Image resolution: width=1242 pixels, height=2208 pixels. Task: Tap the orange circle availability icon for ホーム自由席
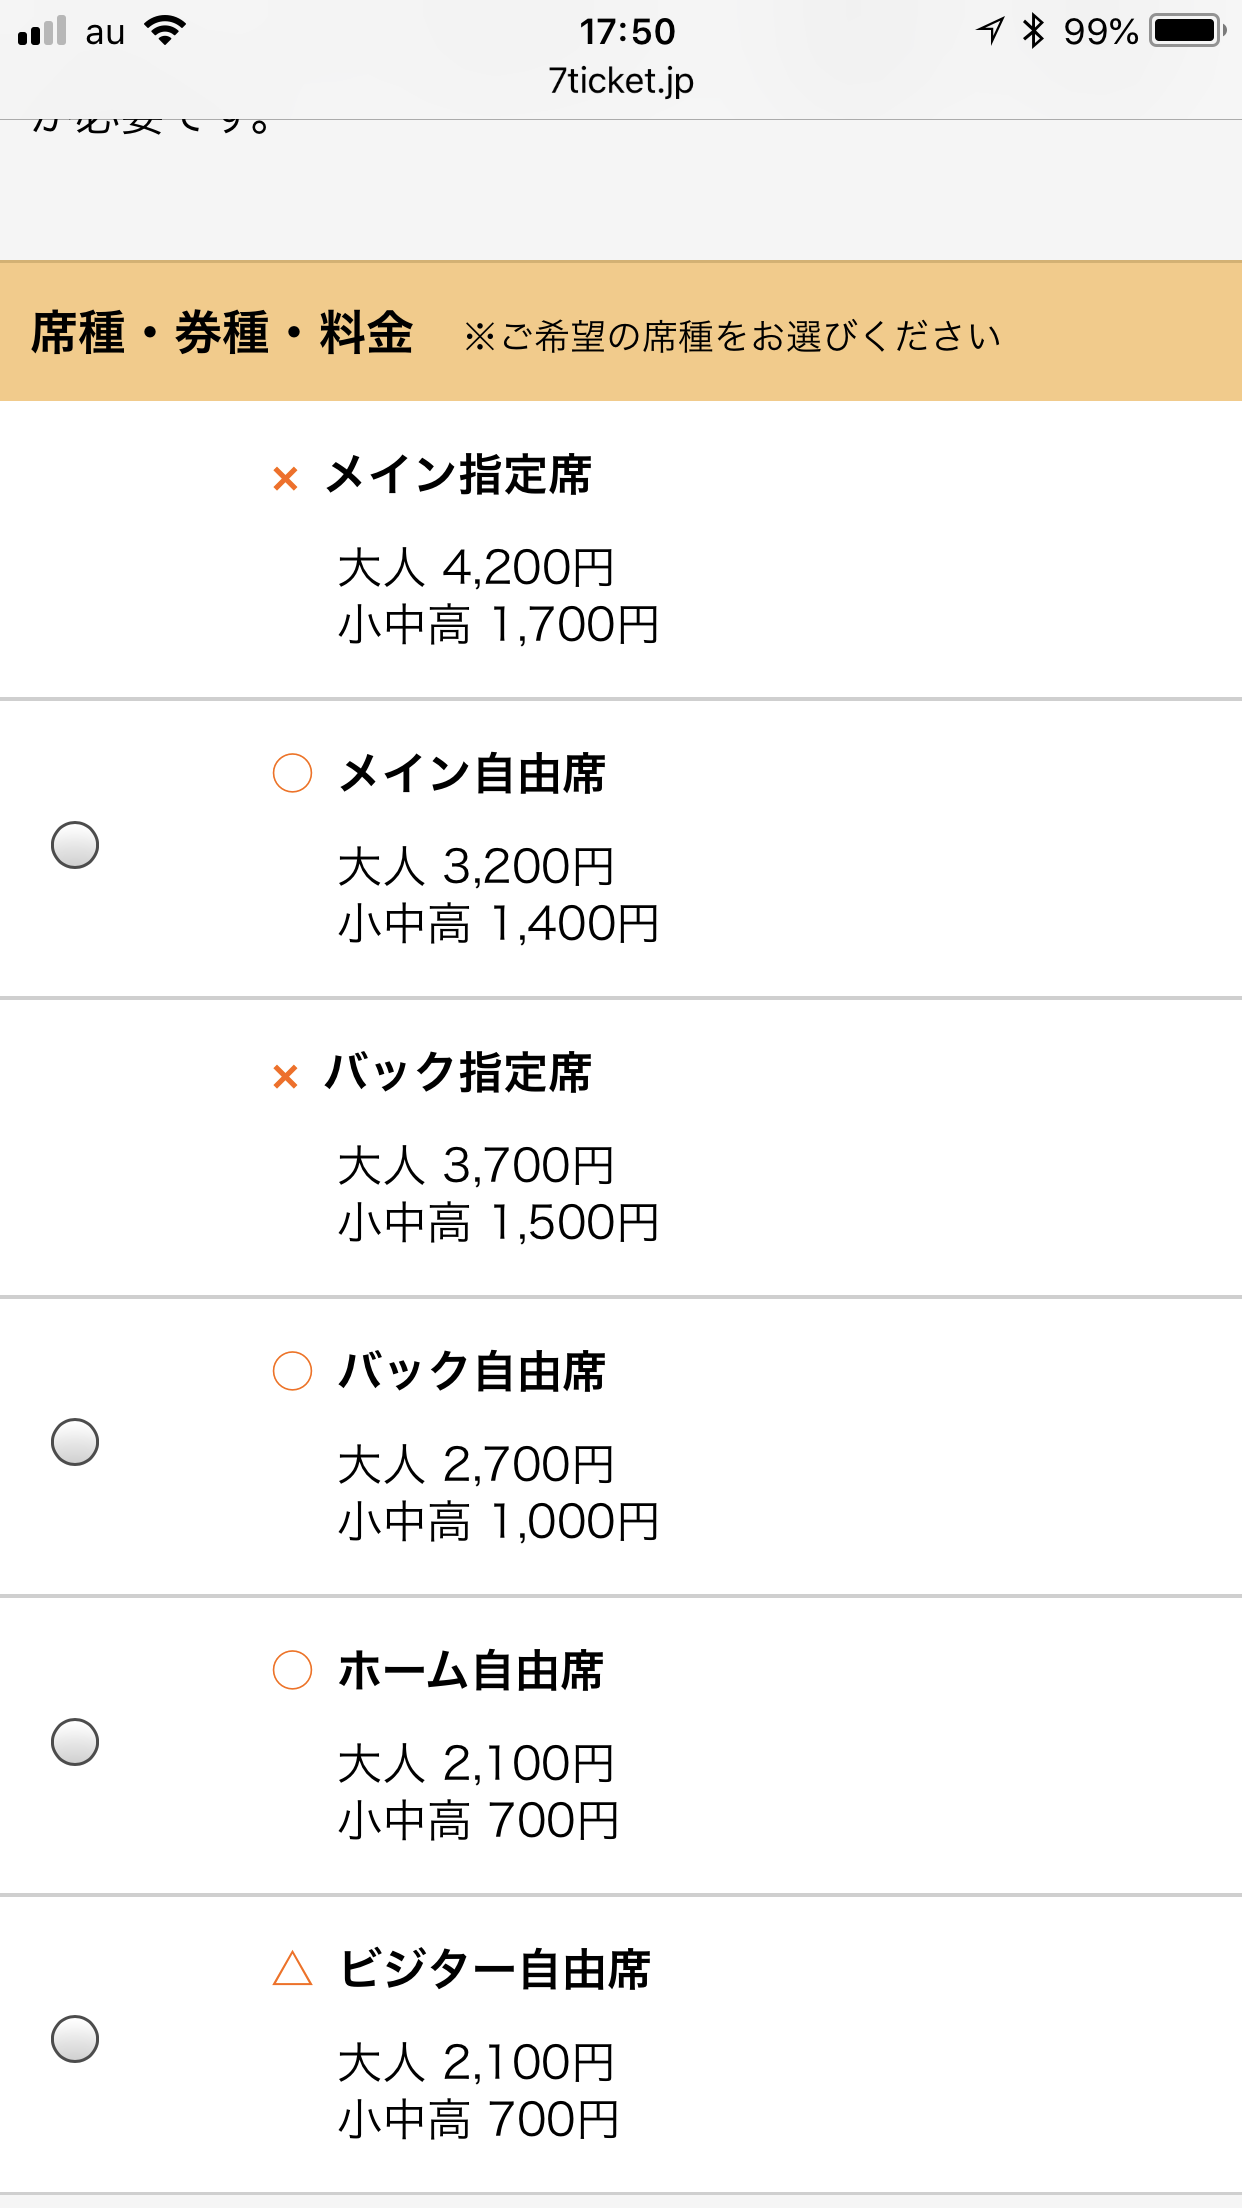[x=292, y=1670]
